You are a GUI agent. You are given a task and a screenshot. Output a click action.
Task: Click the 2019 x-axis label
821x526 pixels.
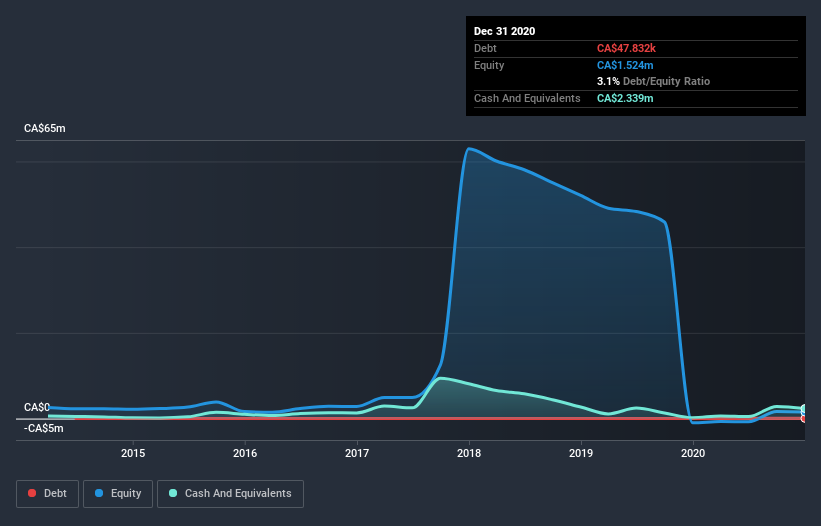pyautogui.click(x=581, y=453)
